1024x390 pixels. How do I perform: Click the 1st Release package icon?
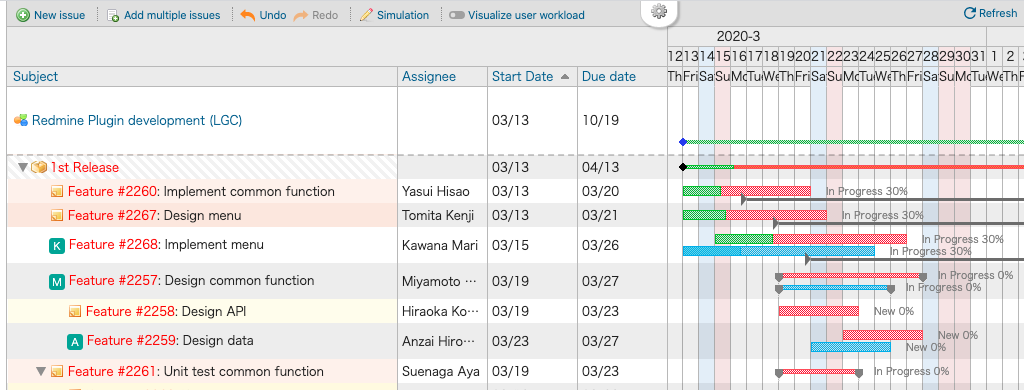click(39, 167)
